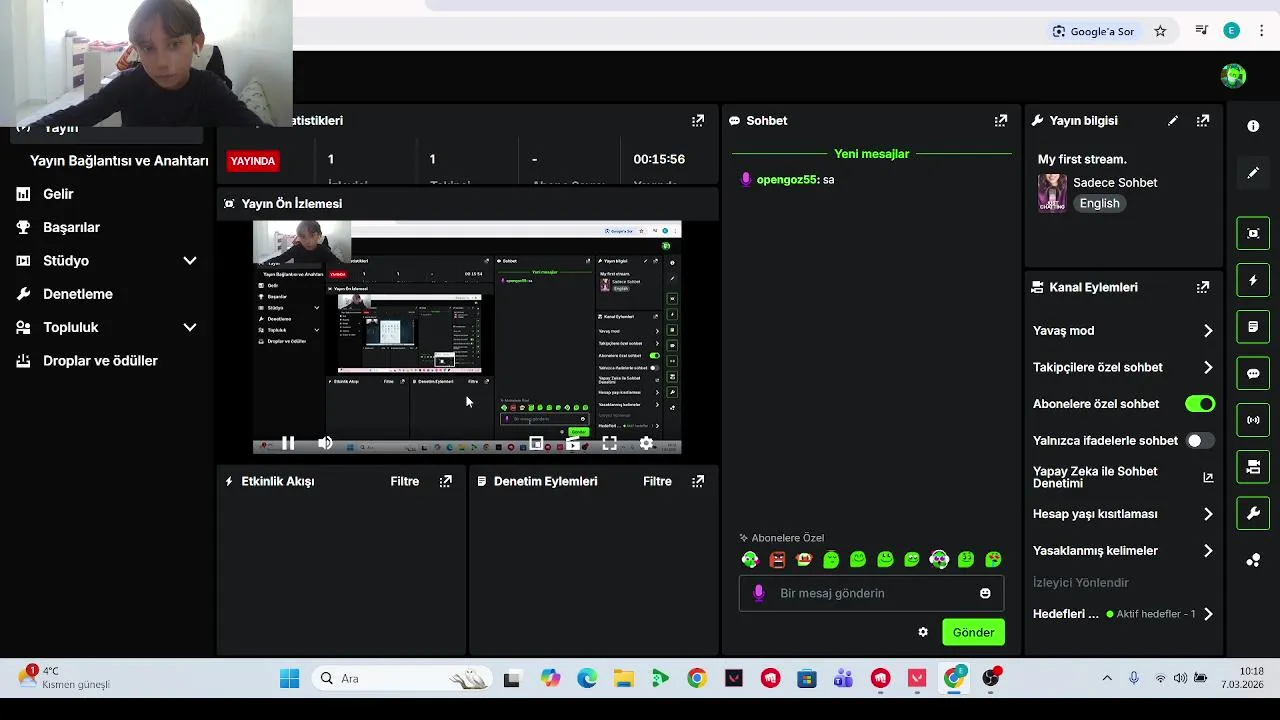Image resolution: width=1280 pixels, height=720 pixels.
Task: Pop out the Etkinlik Akışı panel
Action: [x=446, y=481]
